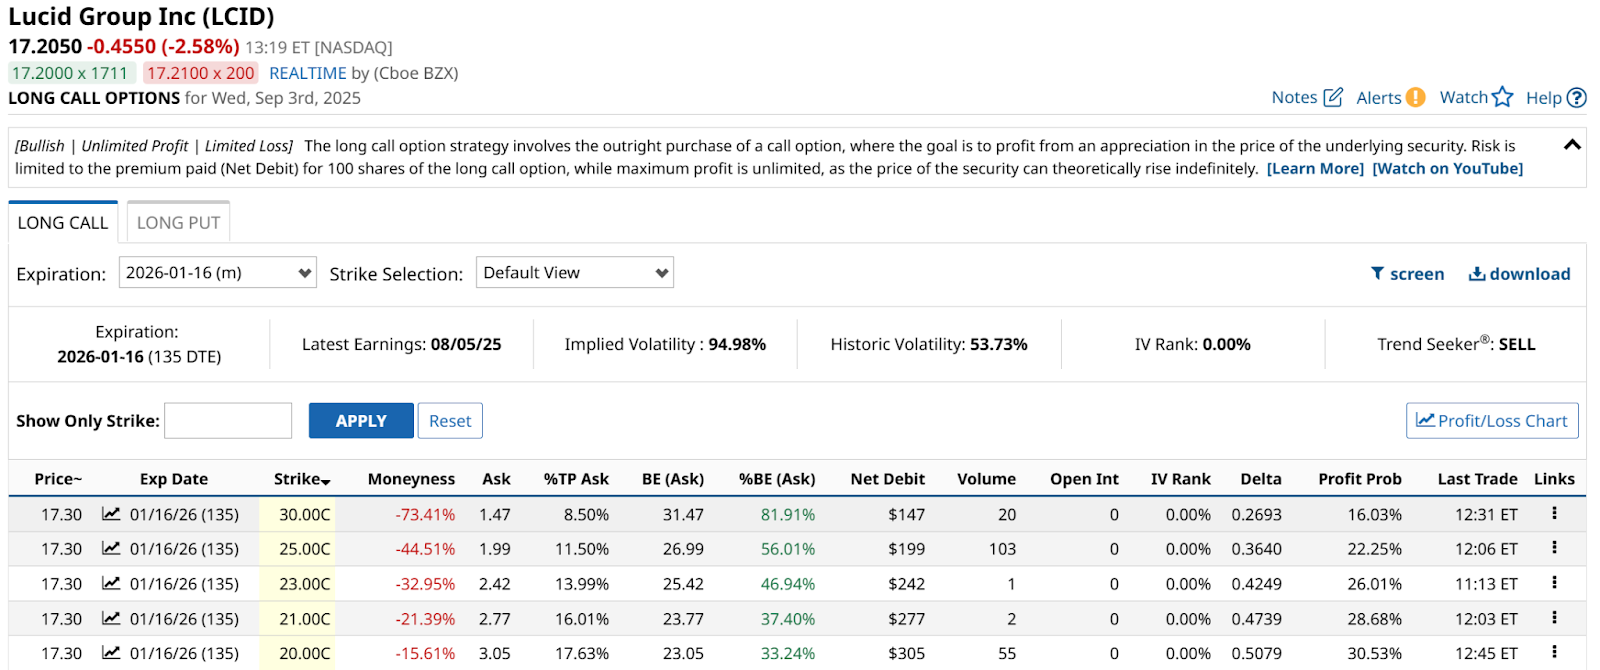Open the links menu for the 23.00C row
The height and width of the screenshot is (670, 1600).
coord(1554,582)
